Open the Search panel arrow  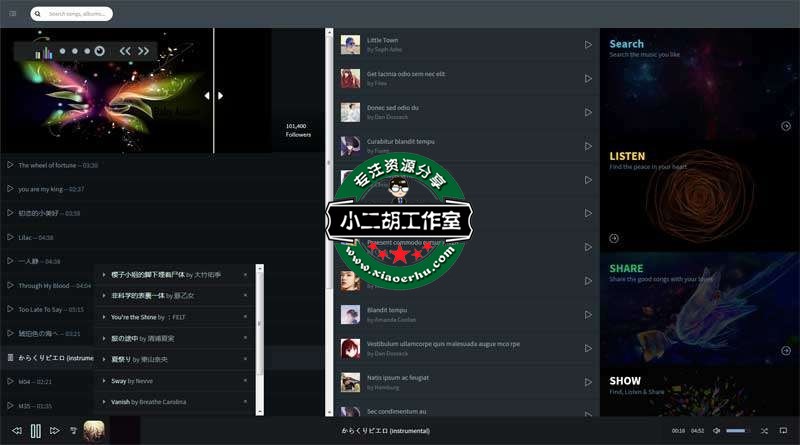point(786,126)
